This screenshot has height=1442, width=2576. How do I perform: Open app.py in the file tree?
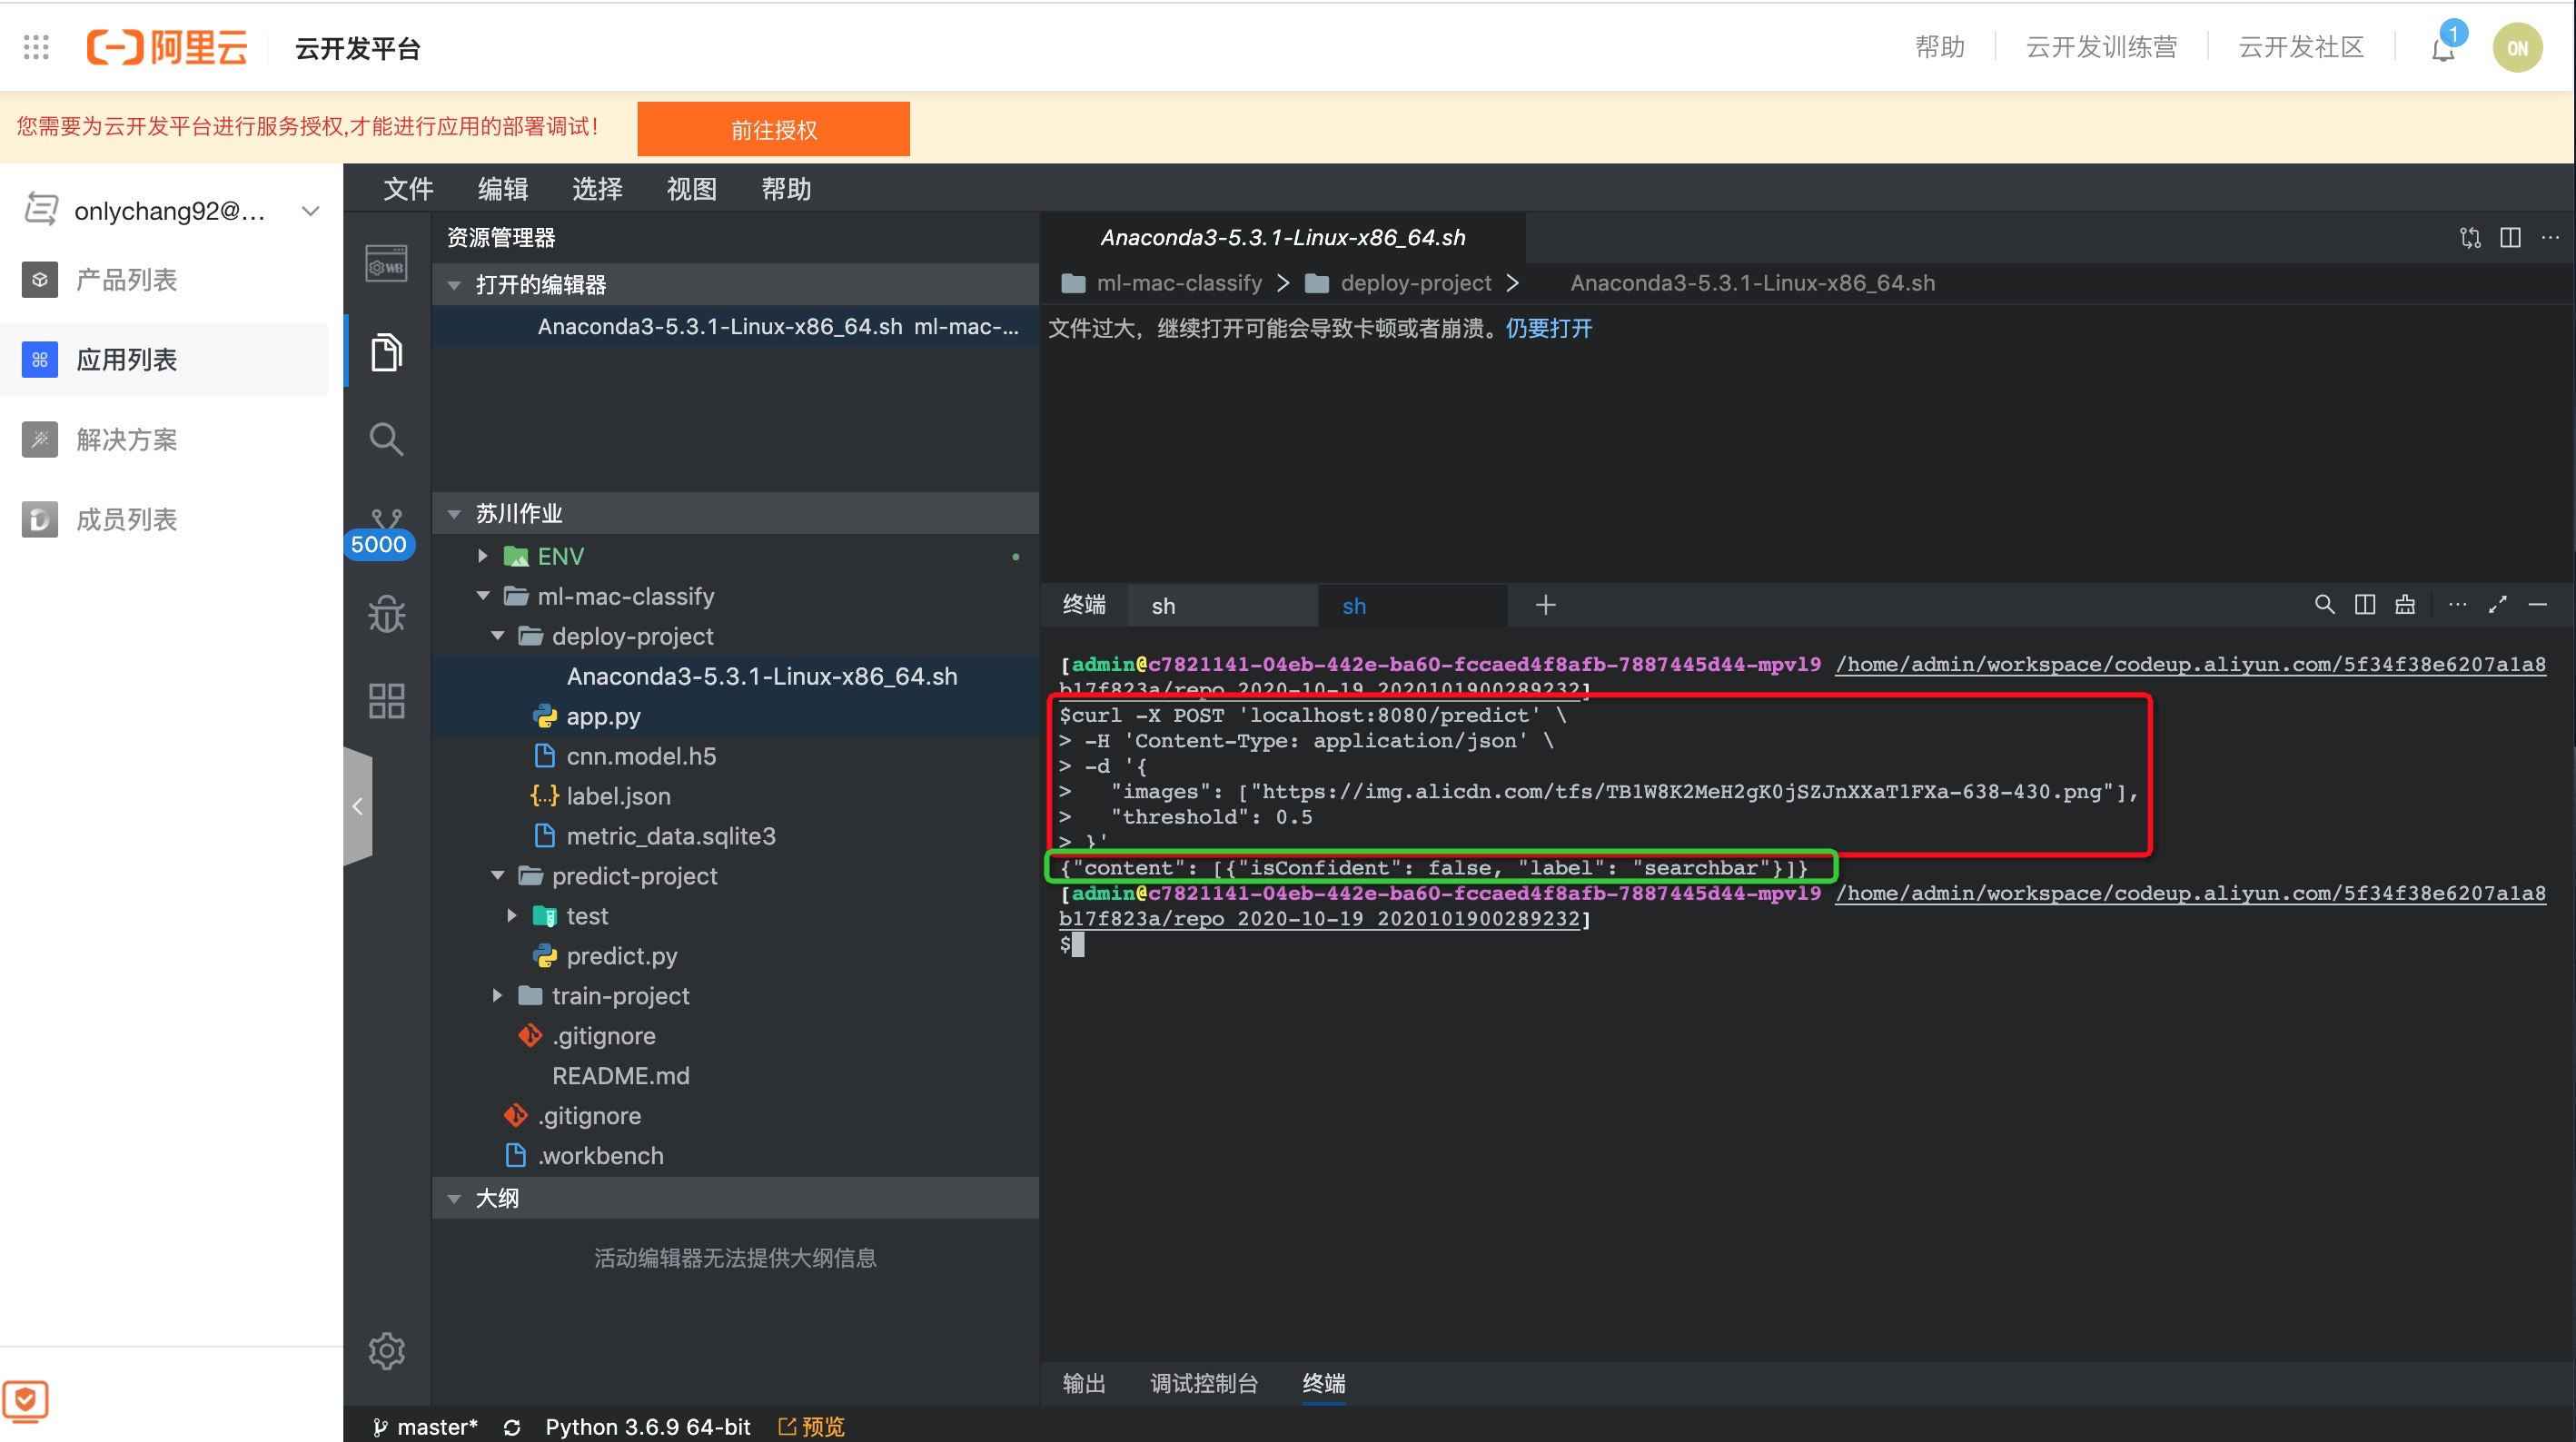[x=603, y=716]
